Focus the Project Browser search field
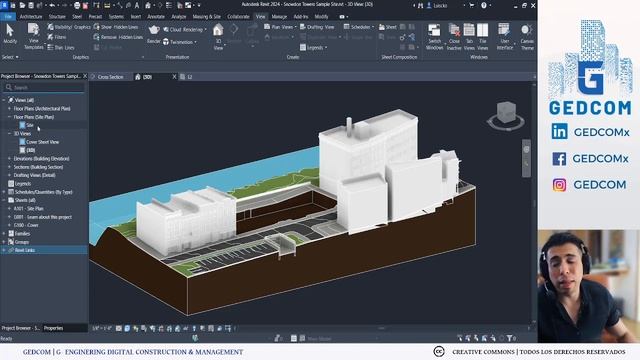 pyautogui.click(x=44, y=87)
